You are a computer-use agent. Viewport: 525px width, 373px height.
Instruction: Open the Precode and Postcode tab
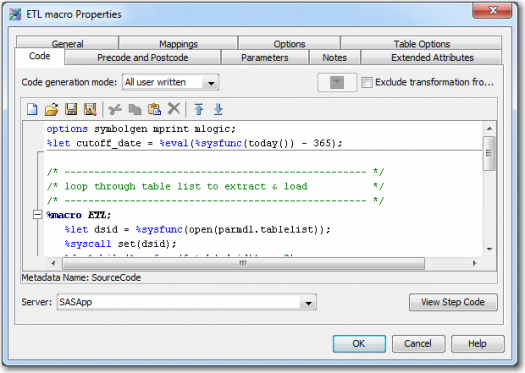pos(143,58)
